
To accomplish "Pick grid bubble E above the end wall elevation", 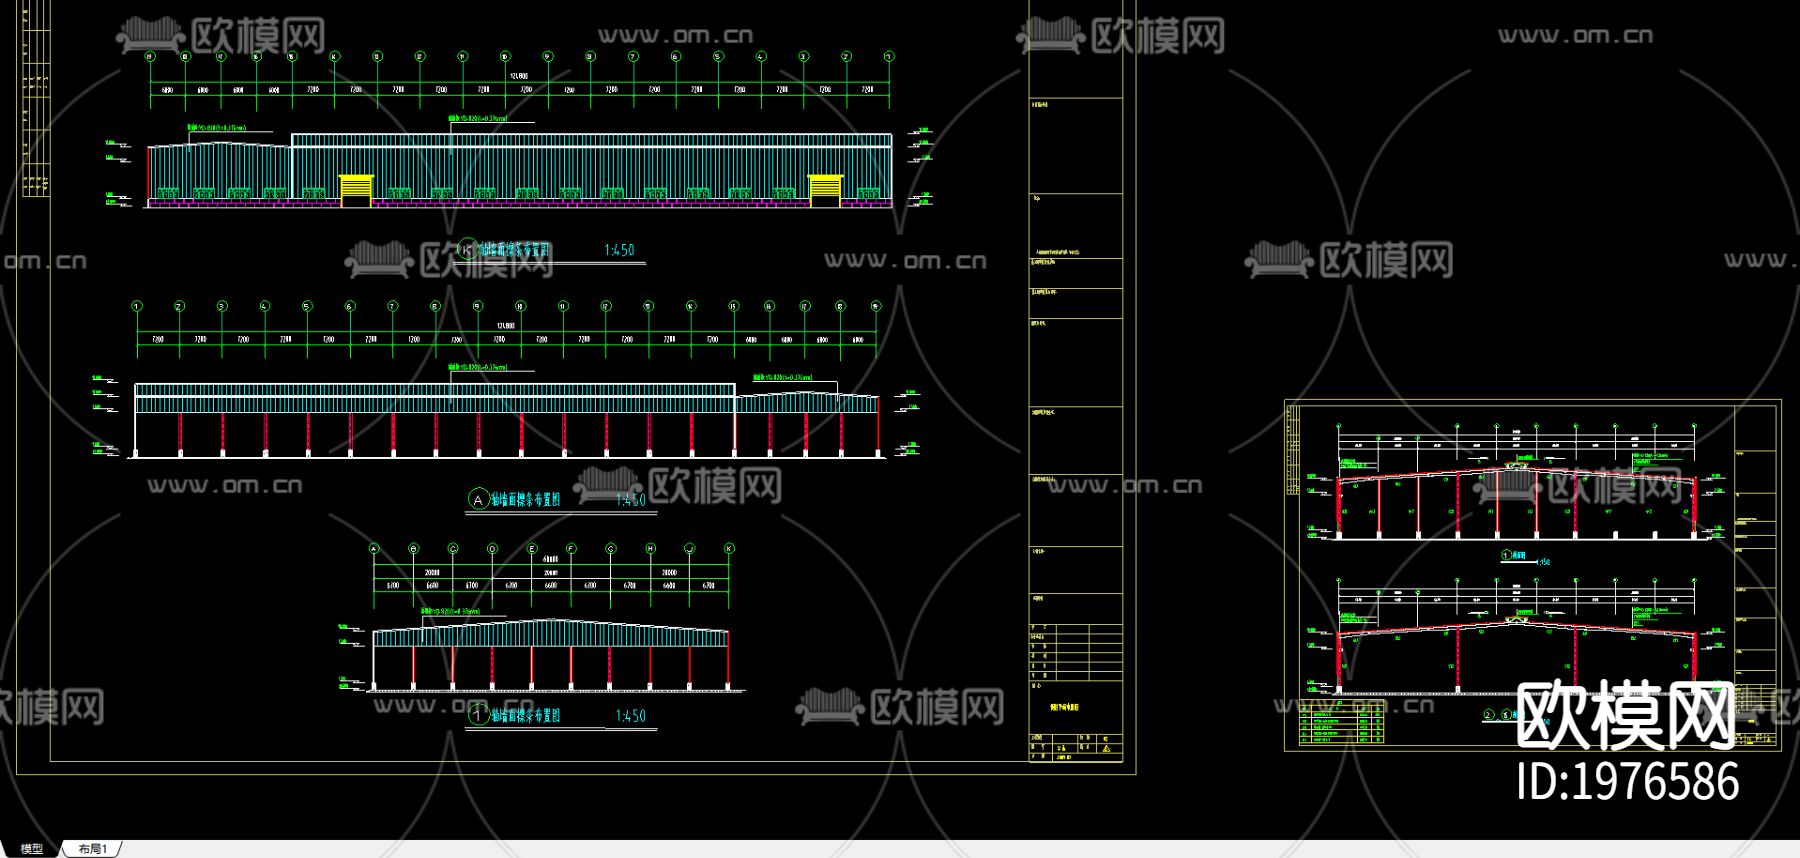I will tap(532, 548).
